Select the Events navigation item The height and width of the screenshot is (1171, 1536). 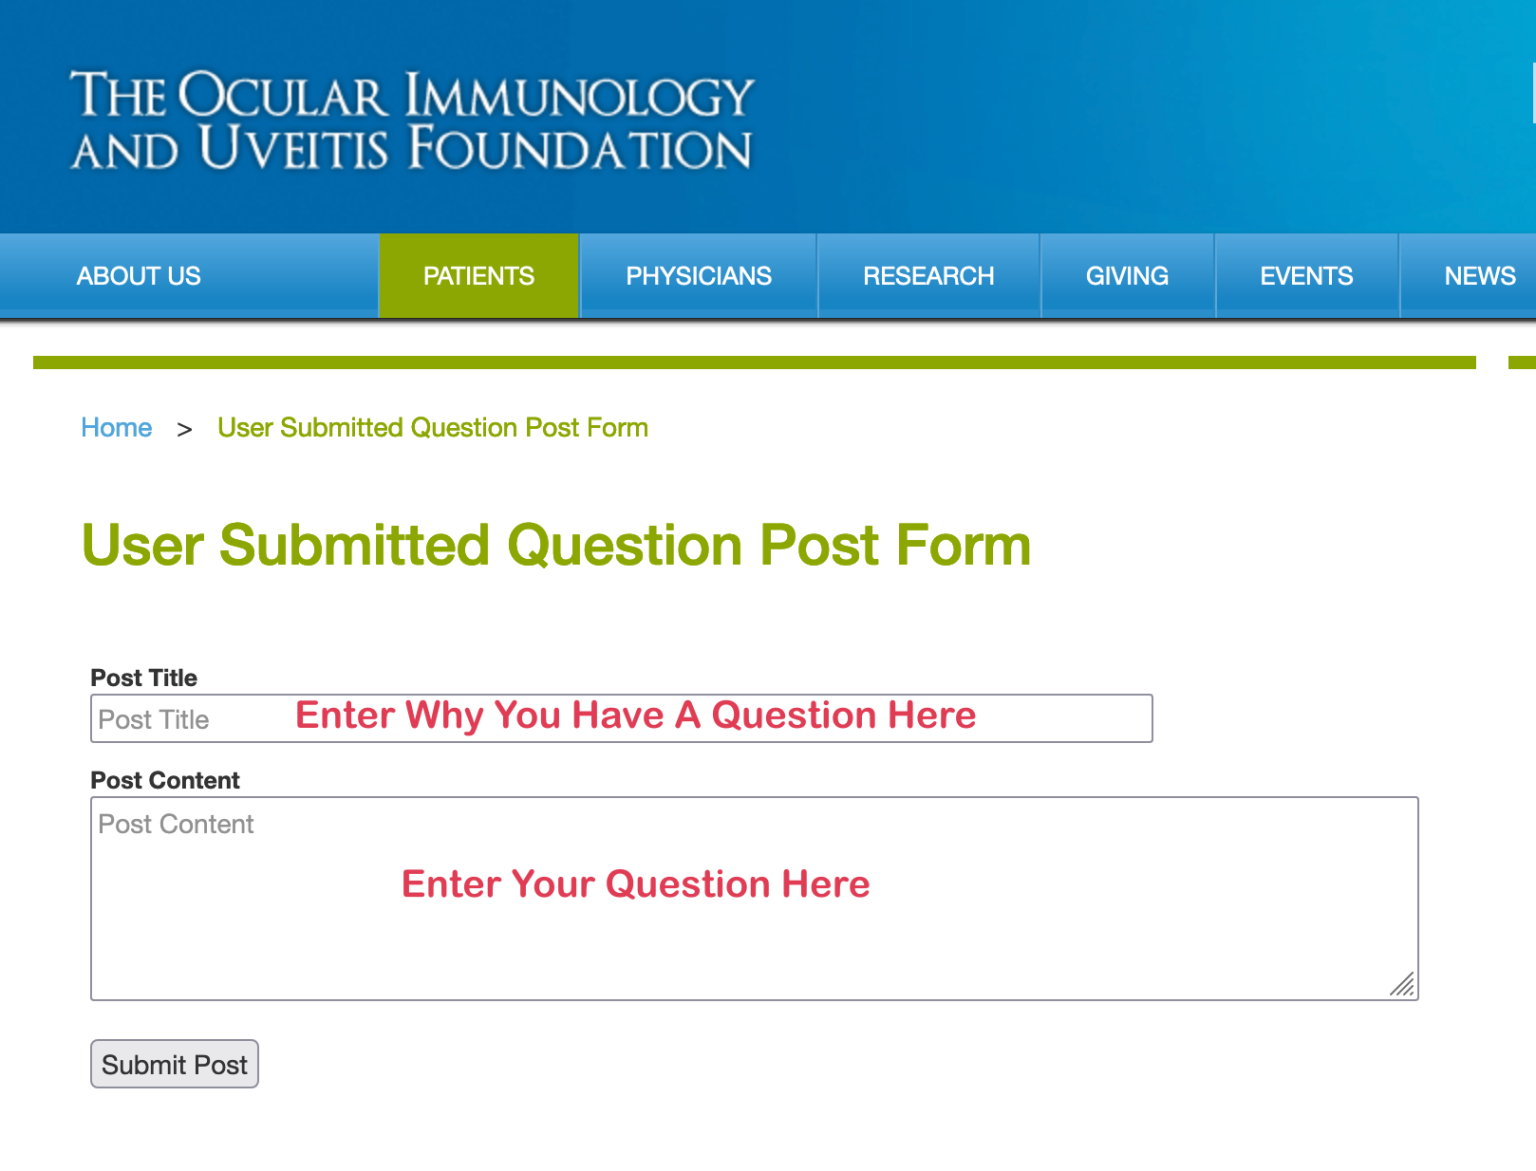(1306, 276)
